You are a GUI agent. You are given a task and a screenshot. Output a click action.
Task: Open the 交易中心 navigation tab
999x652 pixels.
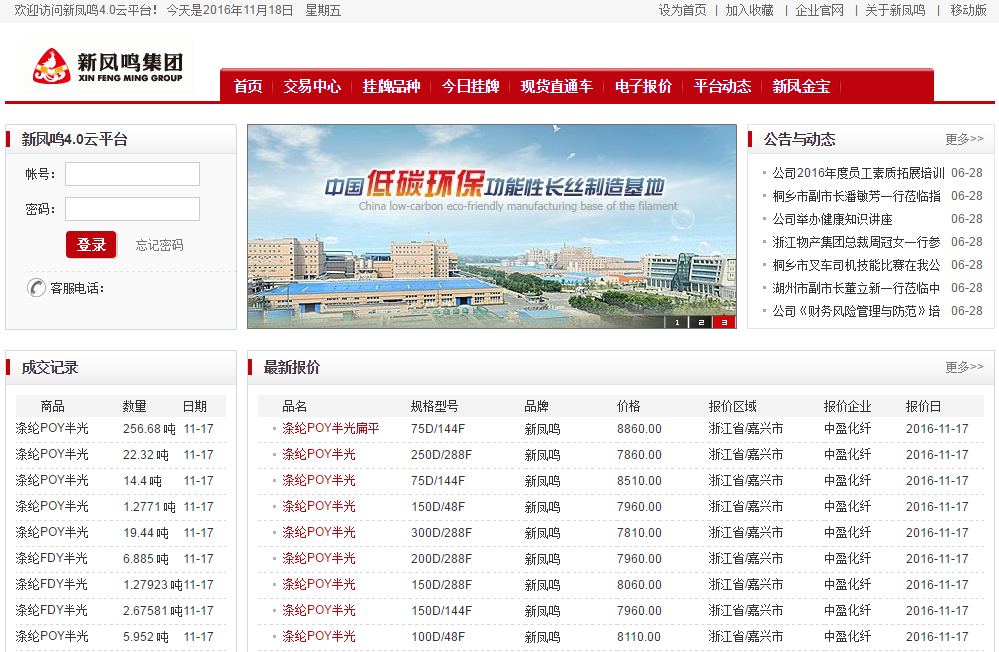coord(312,86)
